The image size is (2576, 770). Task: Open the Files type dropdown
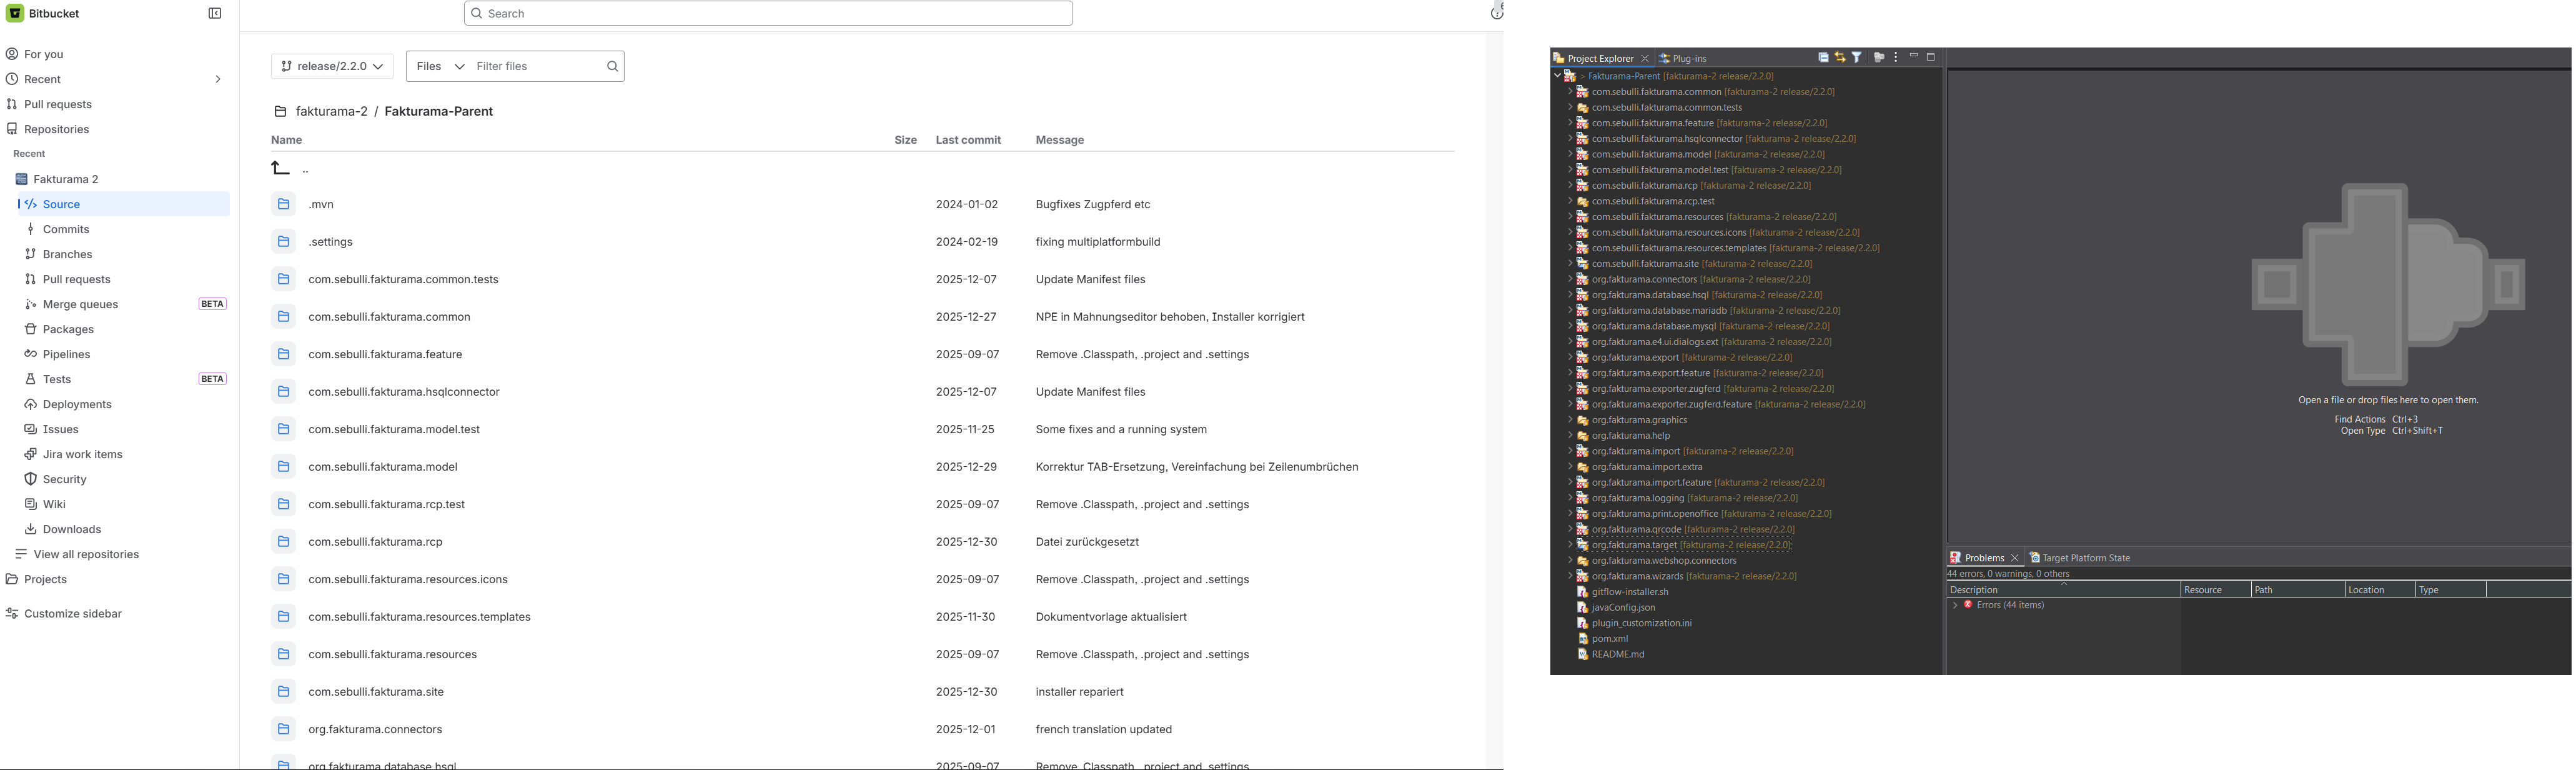(x=440, y=66)
